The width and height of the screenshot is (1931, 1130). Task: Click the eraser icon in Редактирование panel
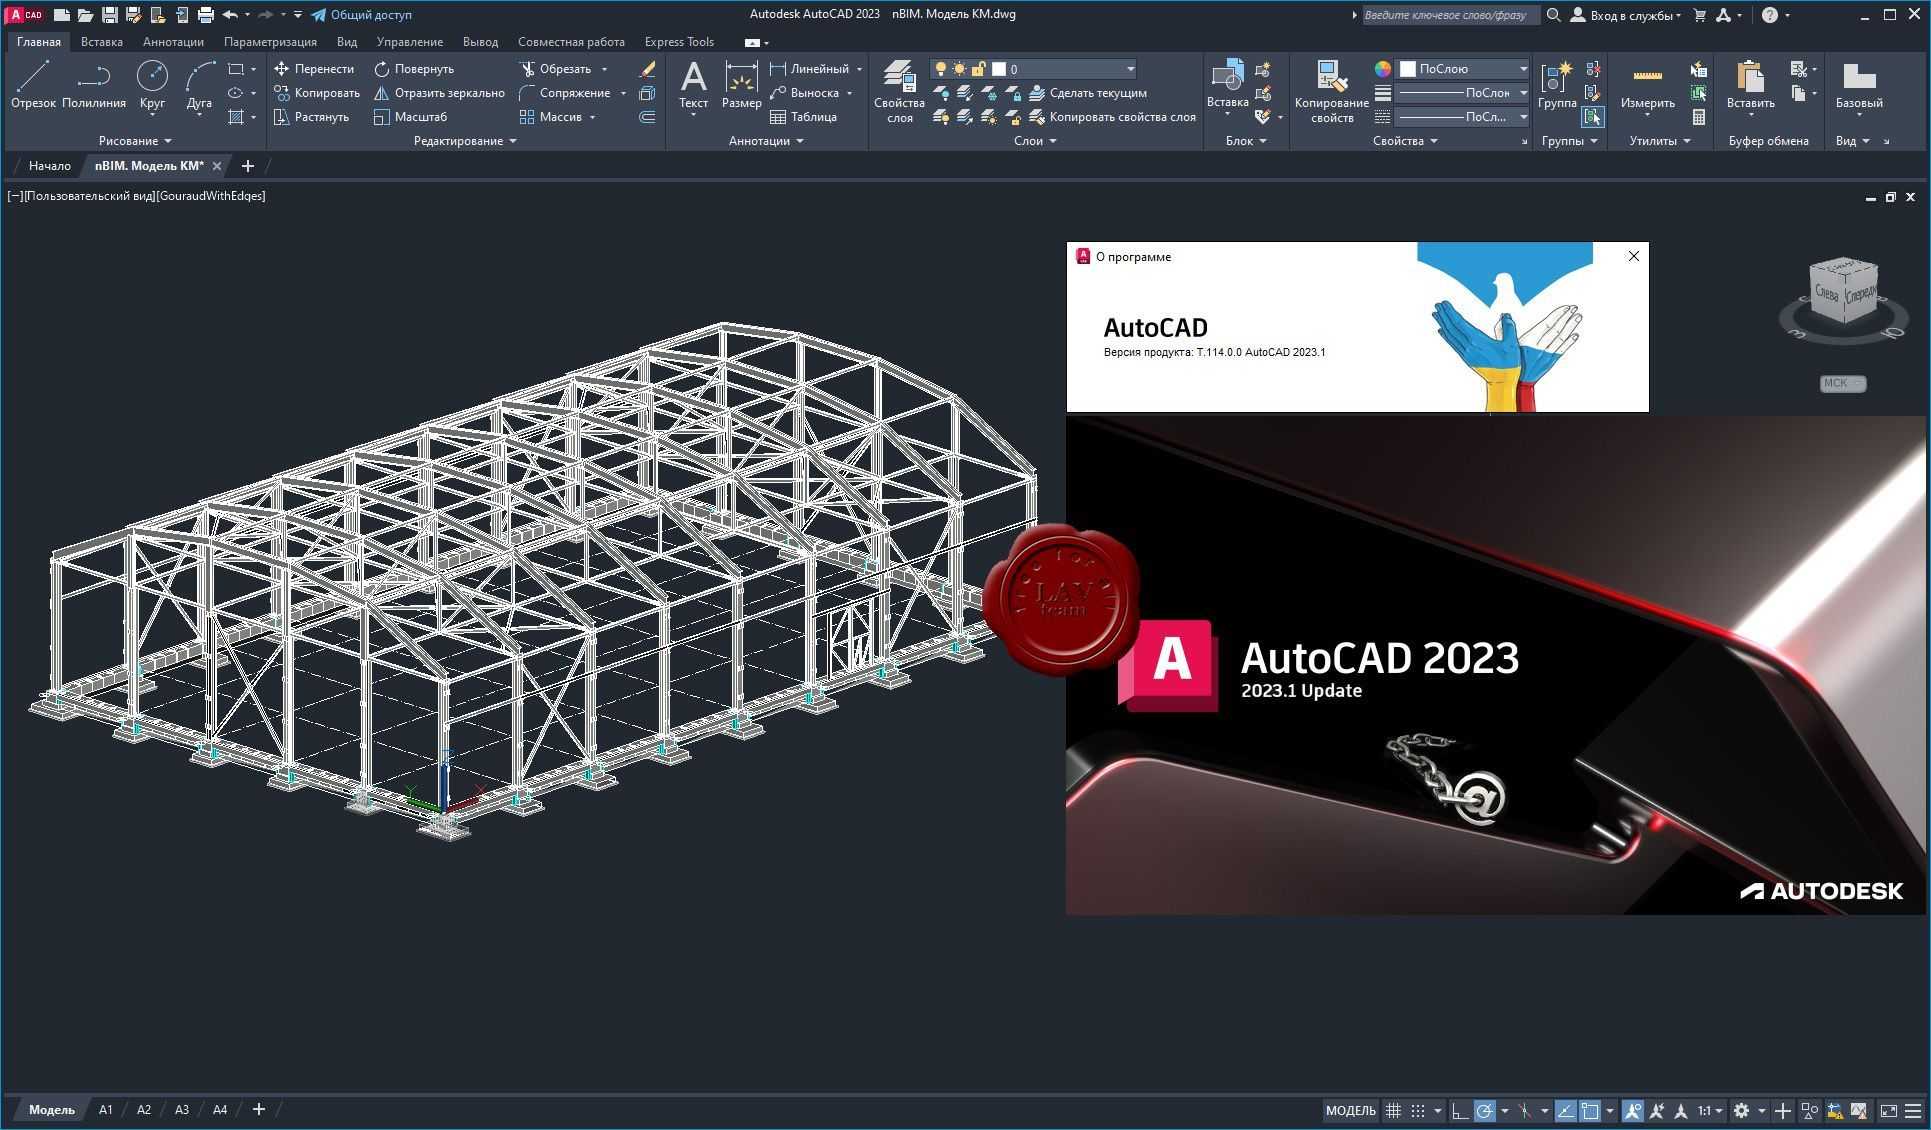(x=647, y=69)
